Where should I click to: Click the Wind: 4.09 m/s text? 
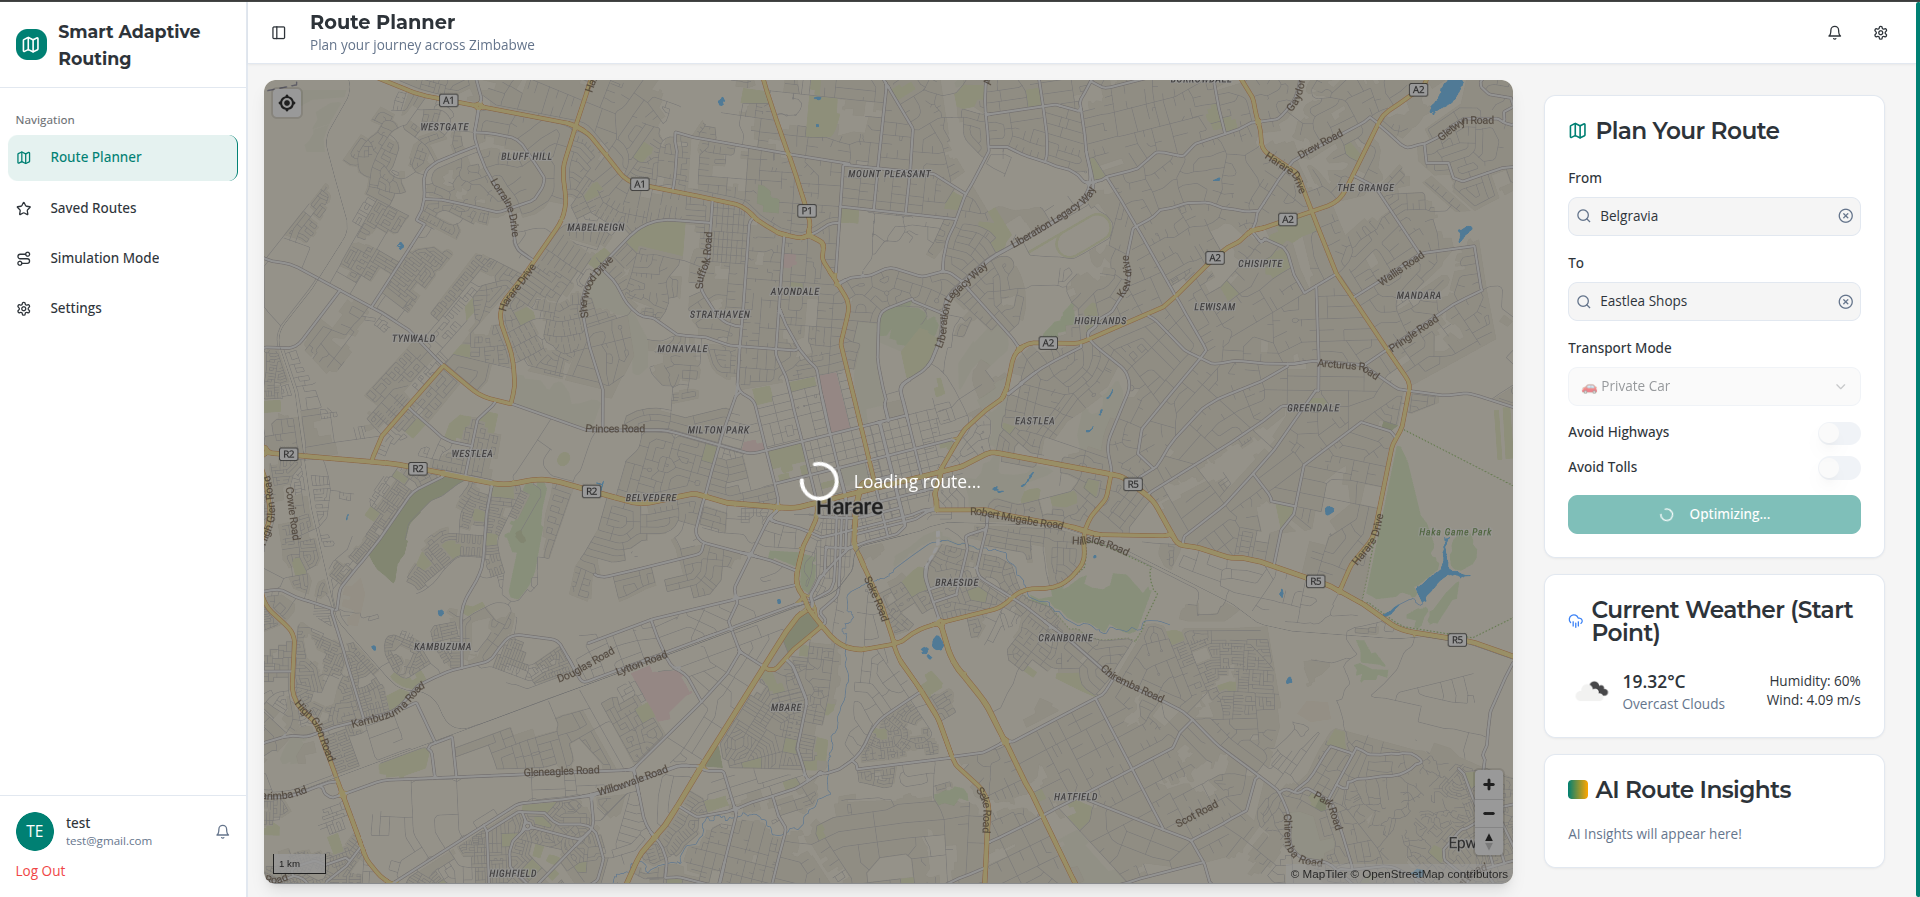click(x=1813, y=700)
